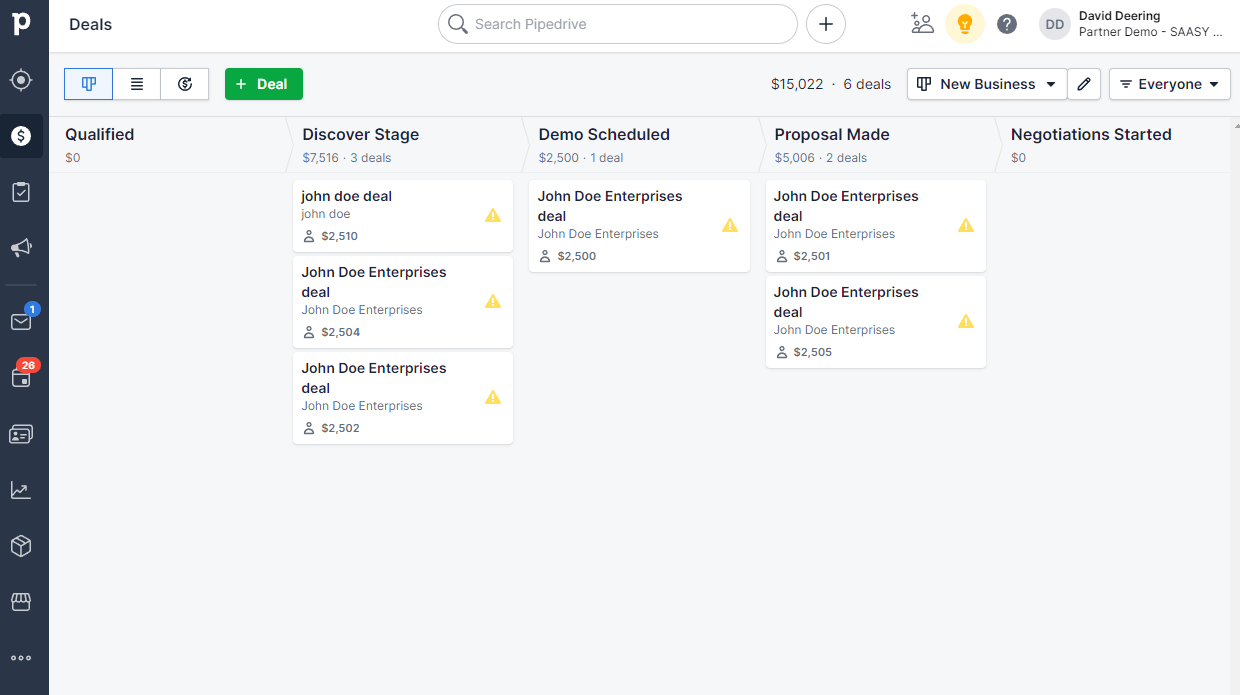The height and width of the screenshot is (695, 1240).
Task: Click $7,516 · 3 deals summary
Action: pyautogui.click(x=347, y=158)
